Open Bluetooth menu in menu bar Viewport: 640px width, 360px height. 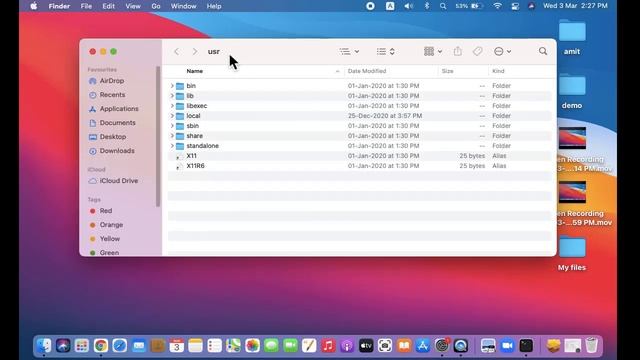click(427, 6)
